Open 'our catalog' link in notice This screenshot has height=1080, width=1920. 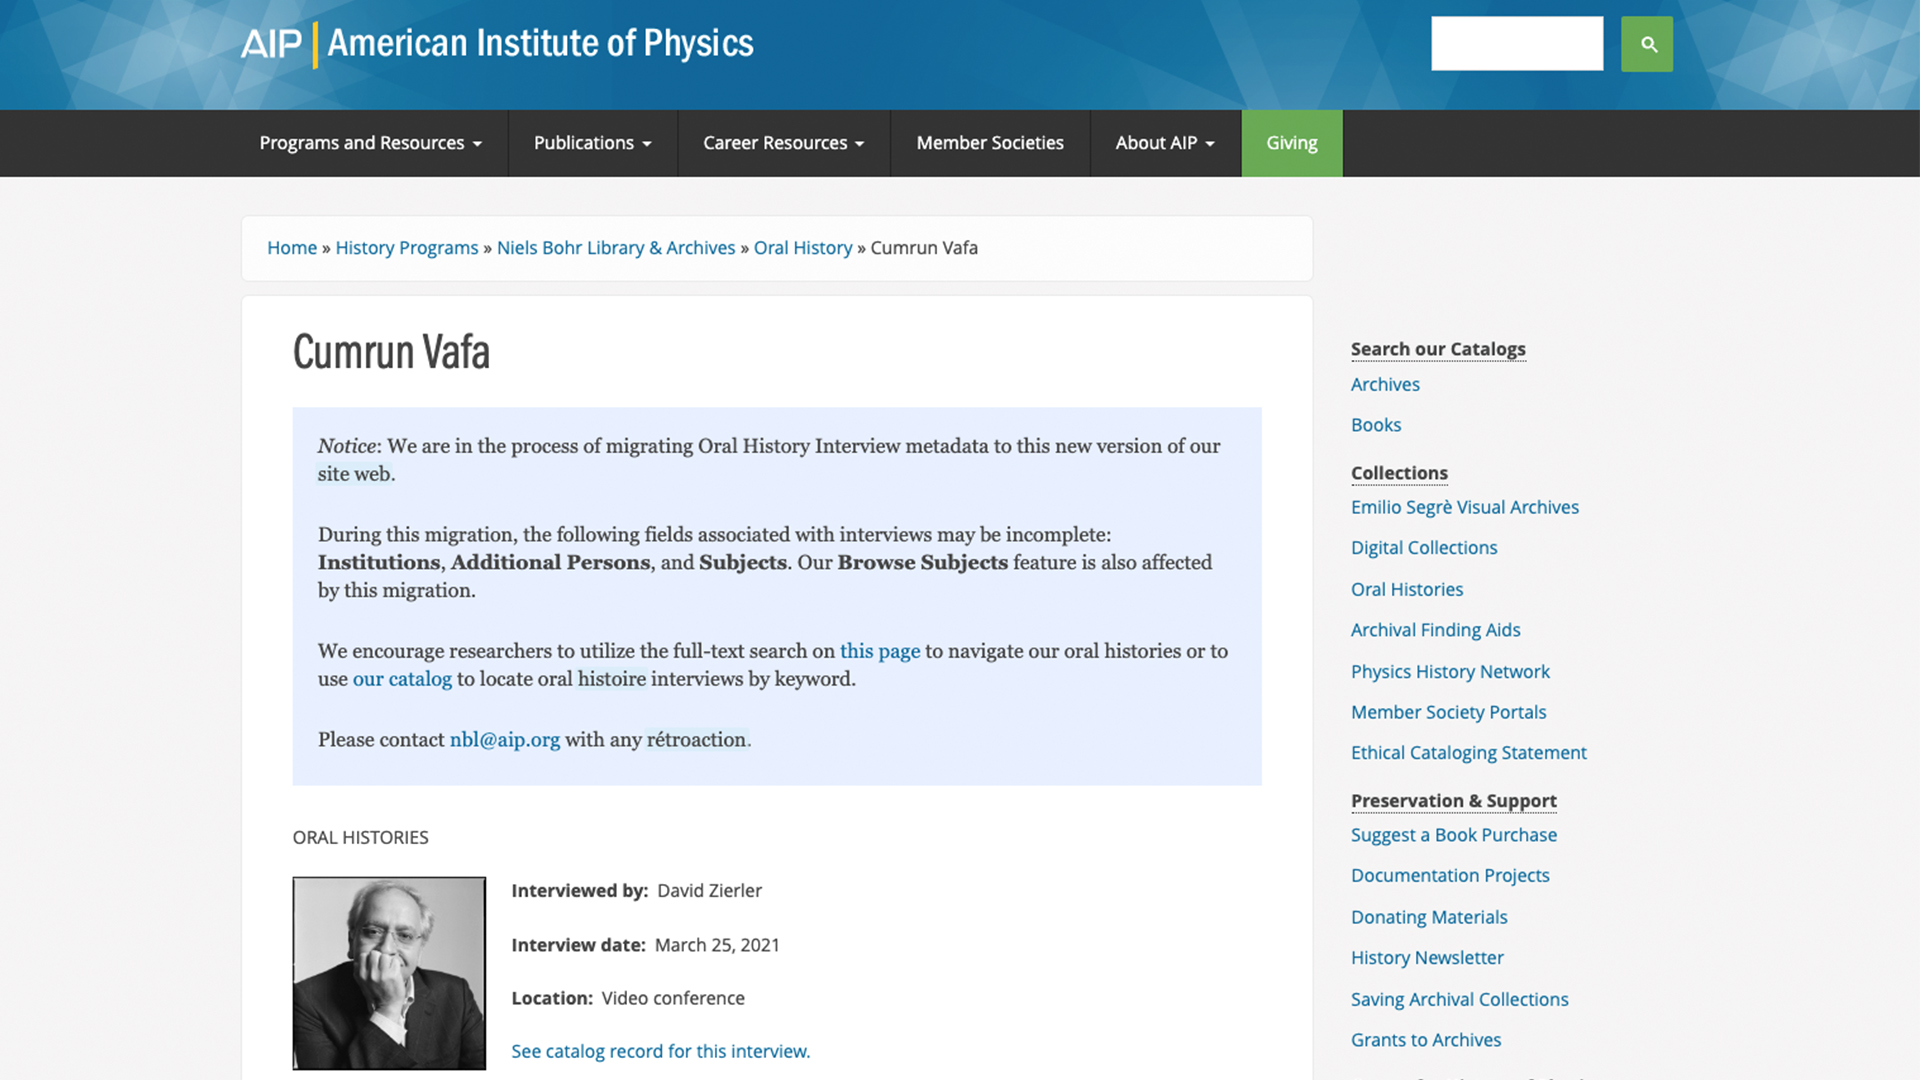pyautogui.click(x=402, y=679)
